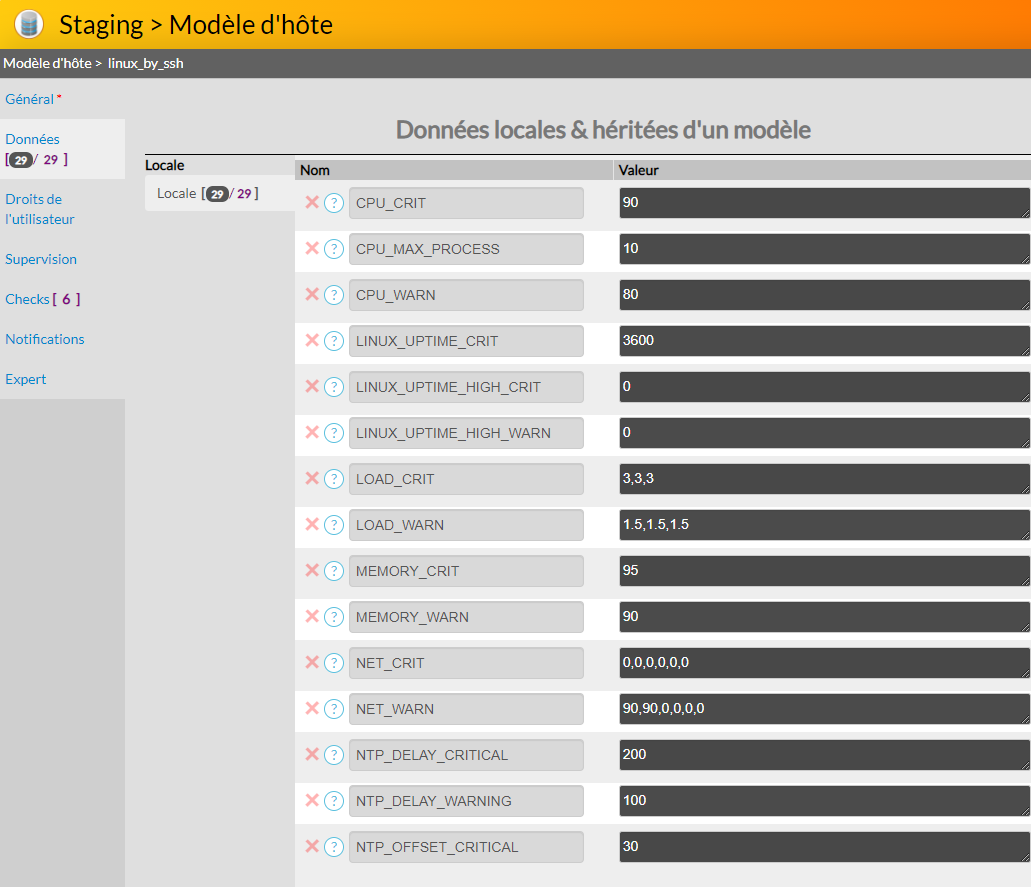1031x887 pixels.
Task: Remove the NTP_OFFSET_CRITICAL entry
Action: (x=312, y=846)
